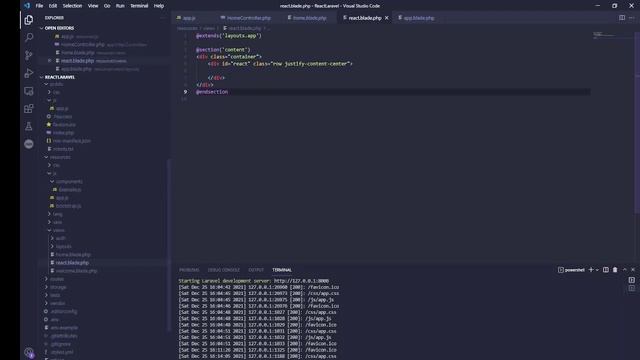The image size is (640, 360).
Task: Expand the storage folder
Action: [x=58, y=287]
